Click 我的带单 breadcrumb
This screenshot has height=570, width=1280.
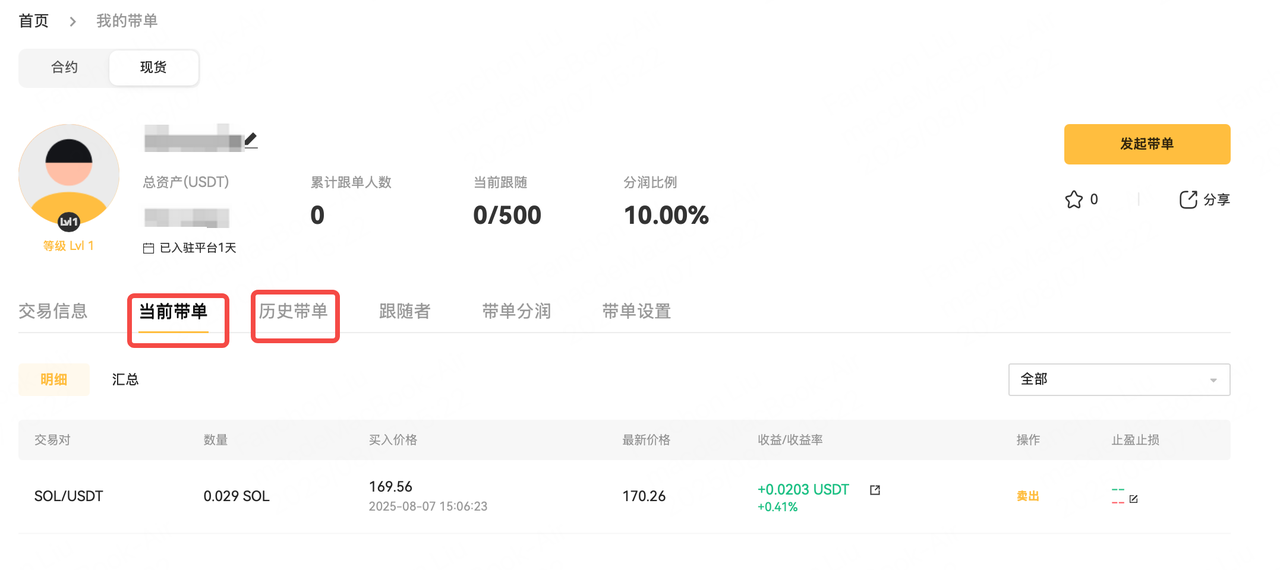127,21
